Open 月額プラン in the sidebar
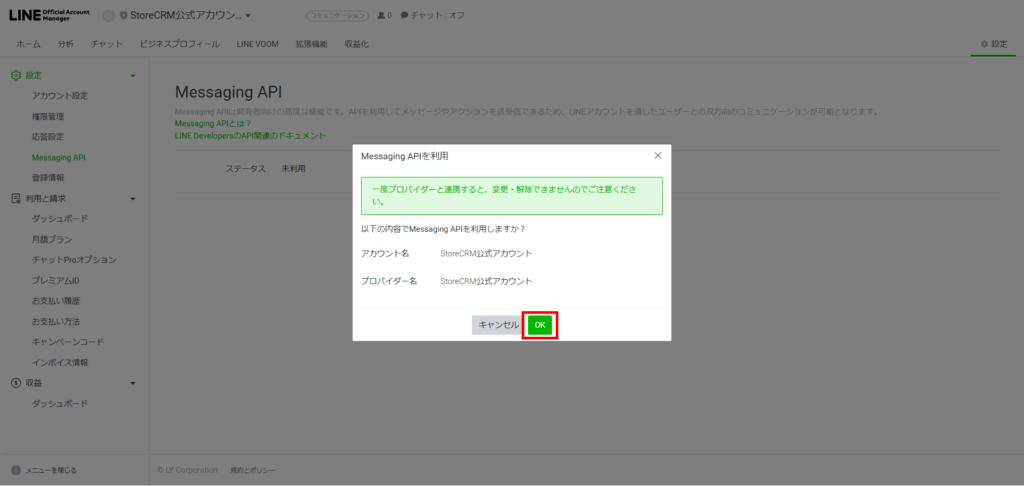The width and height of the screenshot is (1024, 486). pyautogui.click(x=52, y=239)
